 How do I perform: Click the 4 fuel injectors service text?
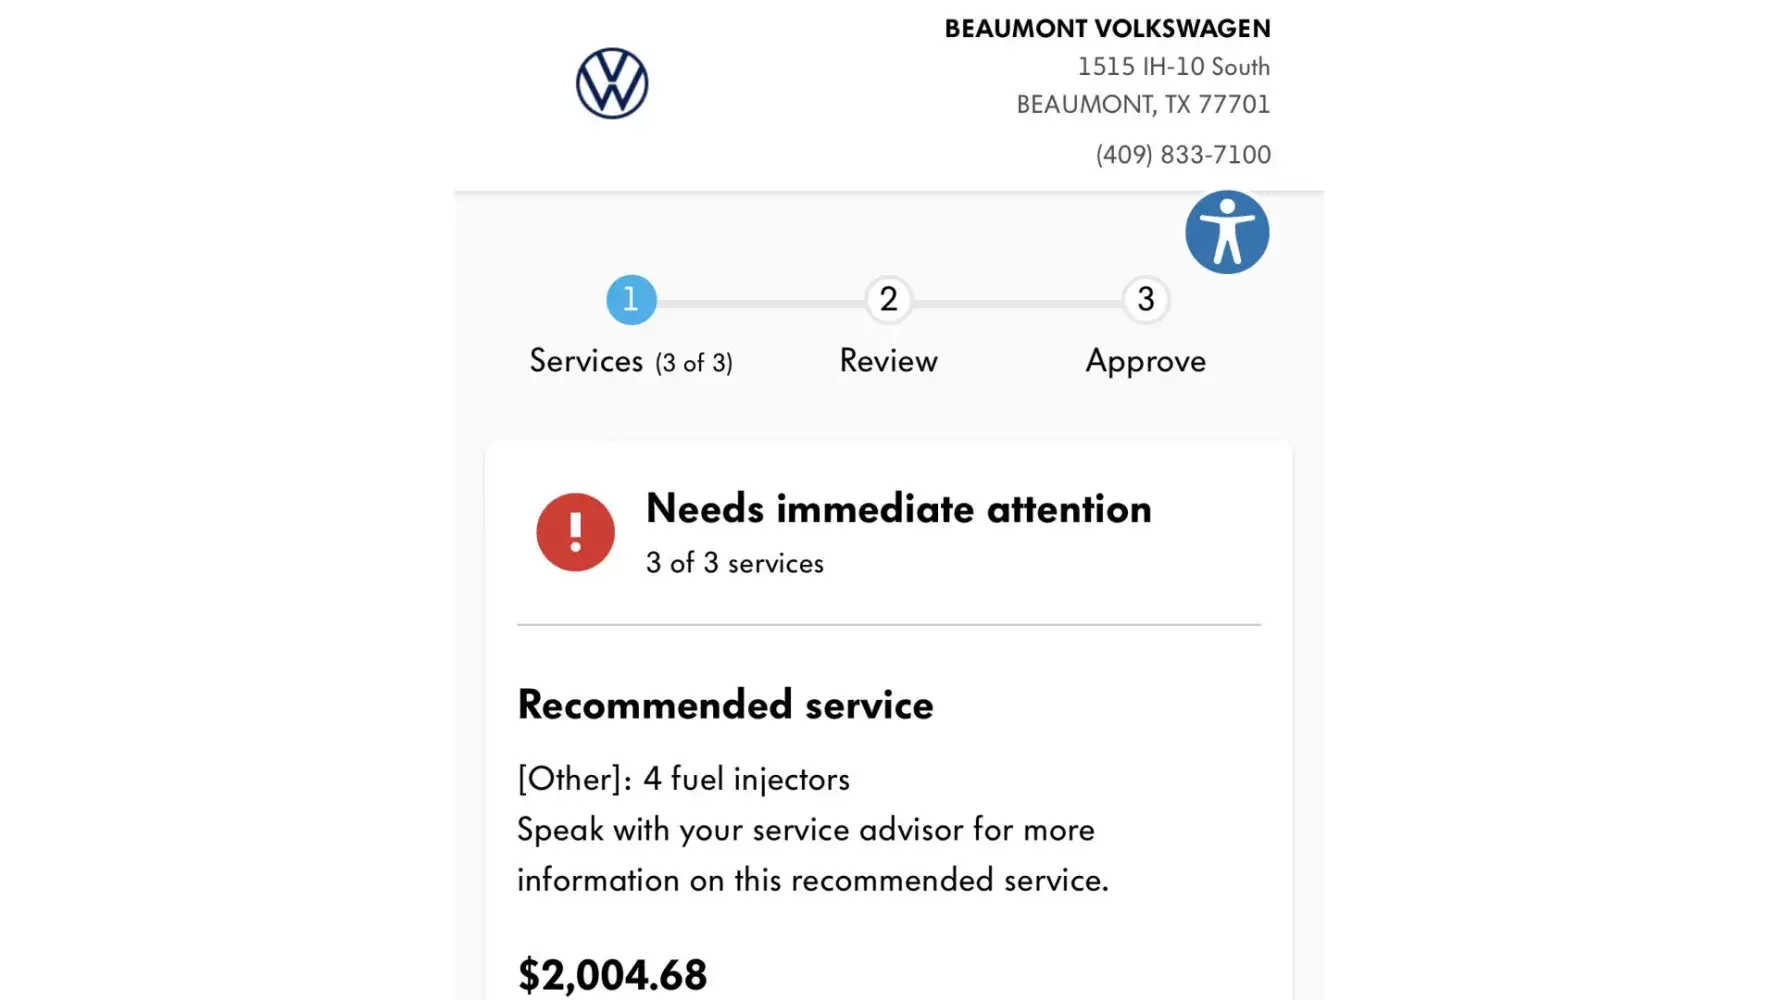tap(683, 779)
